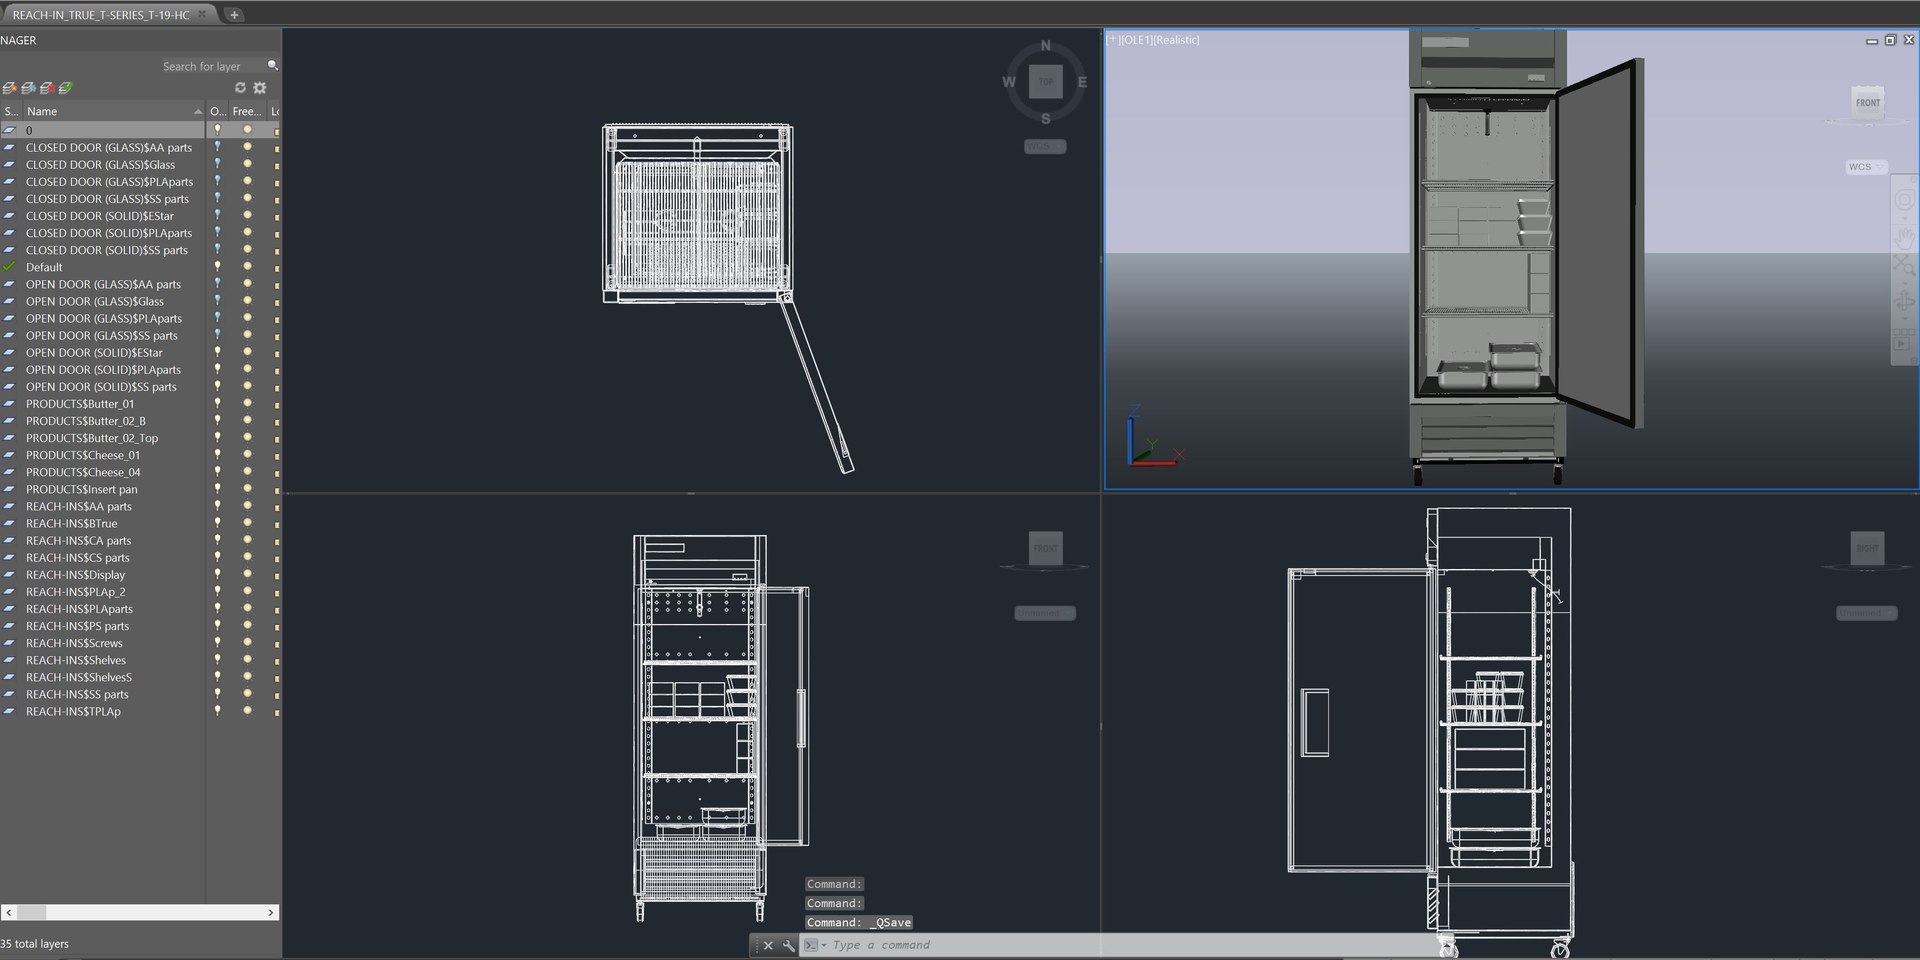Sort layers by the Name column header

(x=113, y=111)
